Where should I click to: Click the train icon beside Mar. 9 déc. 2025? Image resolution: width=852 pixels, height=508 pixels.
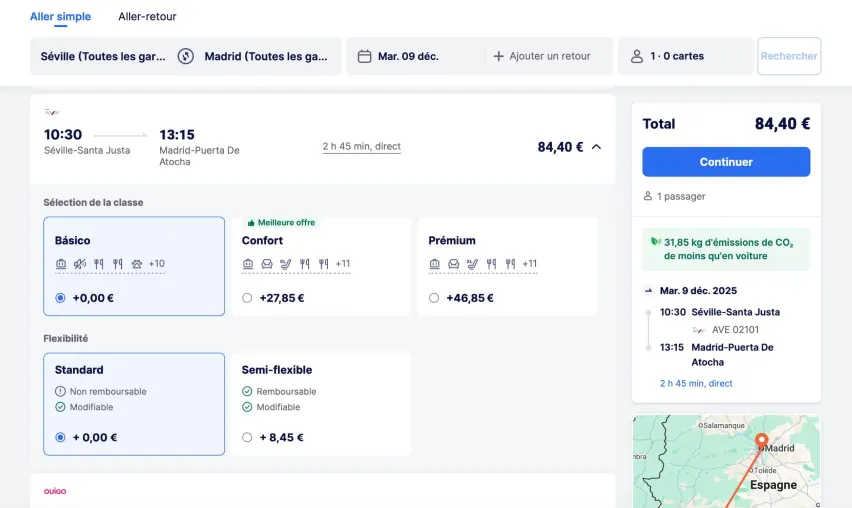point(648,291)
